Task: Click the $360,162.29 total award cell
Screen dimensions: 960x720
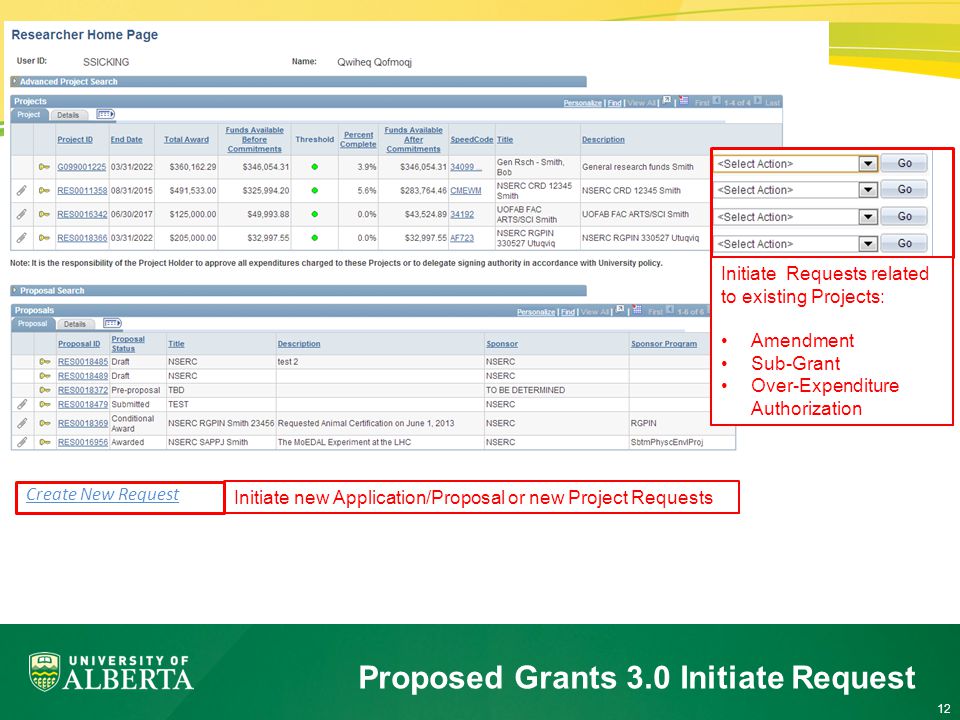Action: [192, 167]
